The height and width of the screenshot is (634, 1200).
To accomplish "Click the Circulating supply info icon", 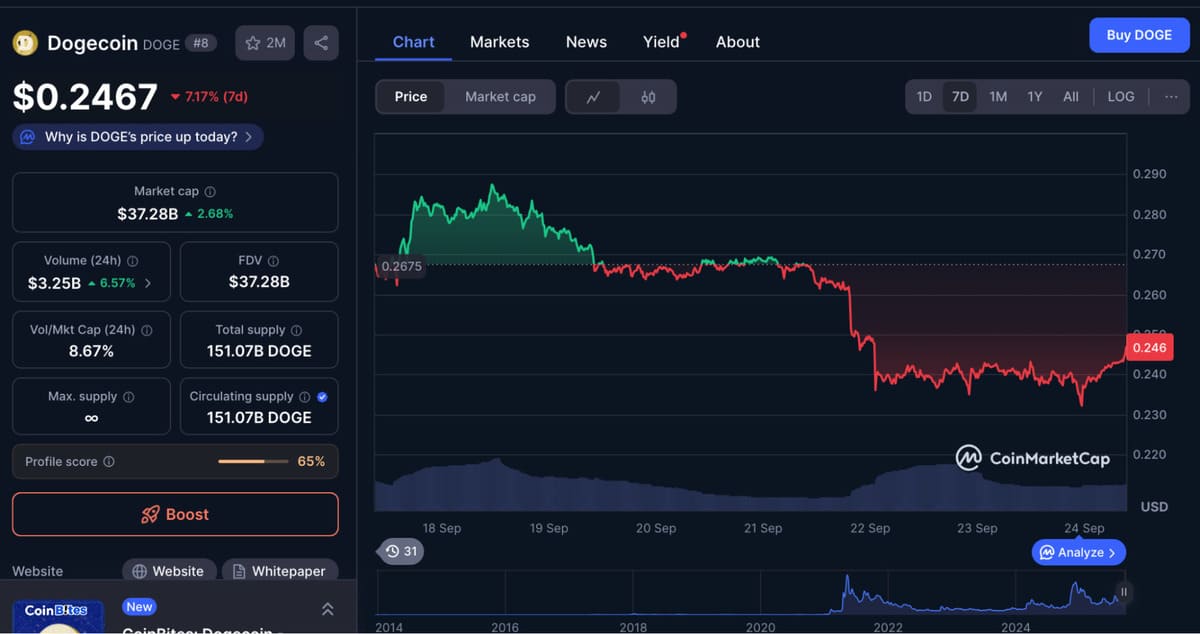I will point(305,397).
